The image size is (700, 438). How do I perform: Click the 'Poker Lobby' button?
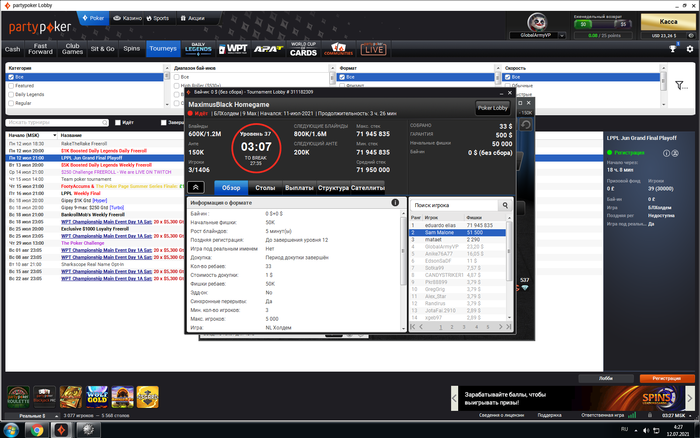tap(492, 108)
